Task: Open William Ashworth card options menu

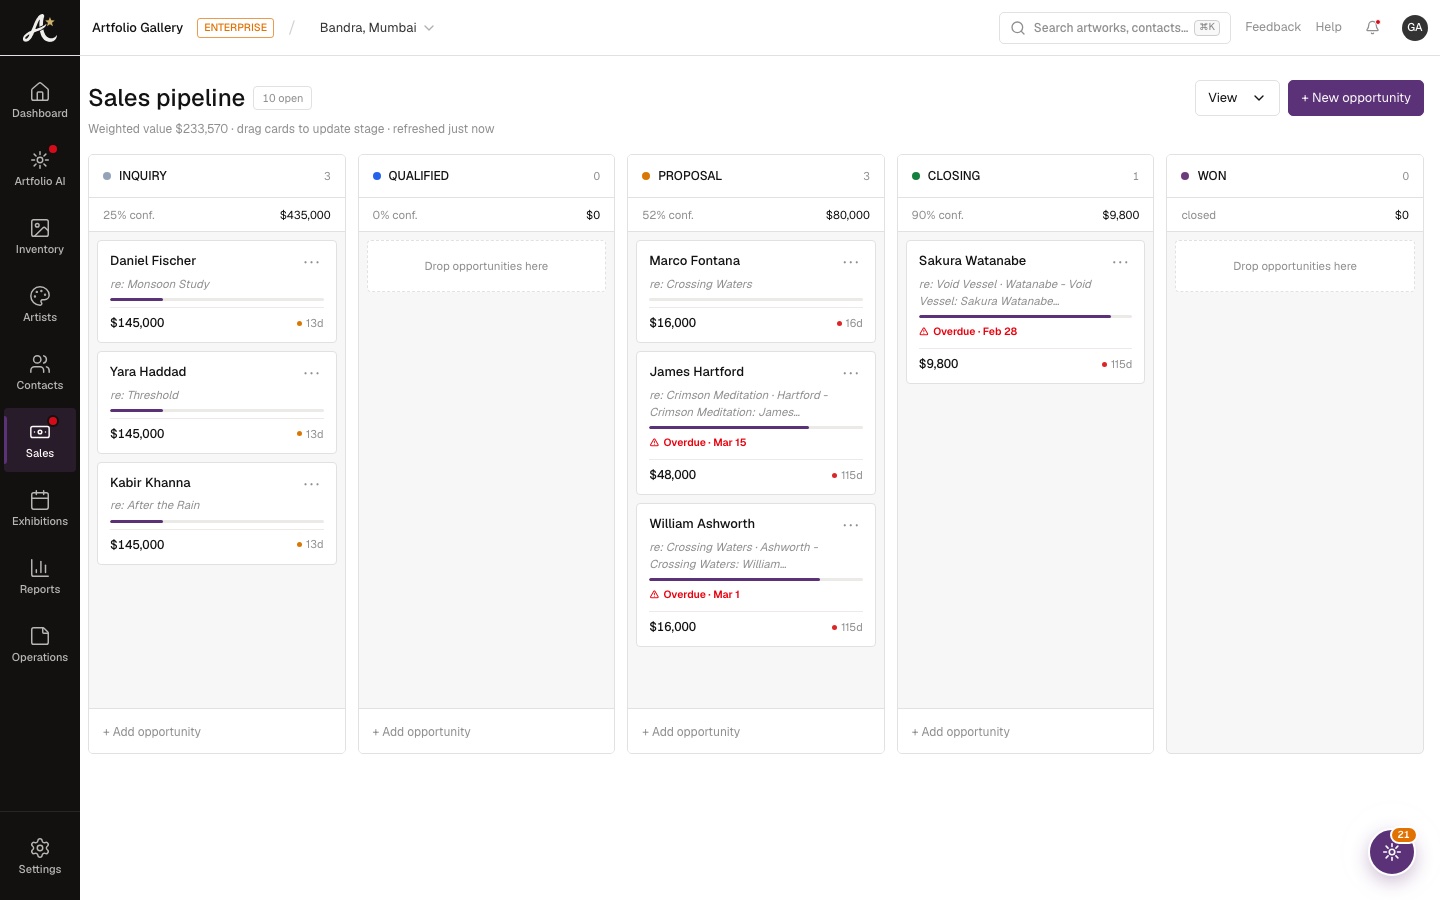Action: 851,525
